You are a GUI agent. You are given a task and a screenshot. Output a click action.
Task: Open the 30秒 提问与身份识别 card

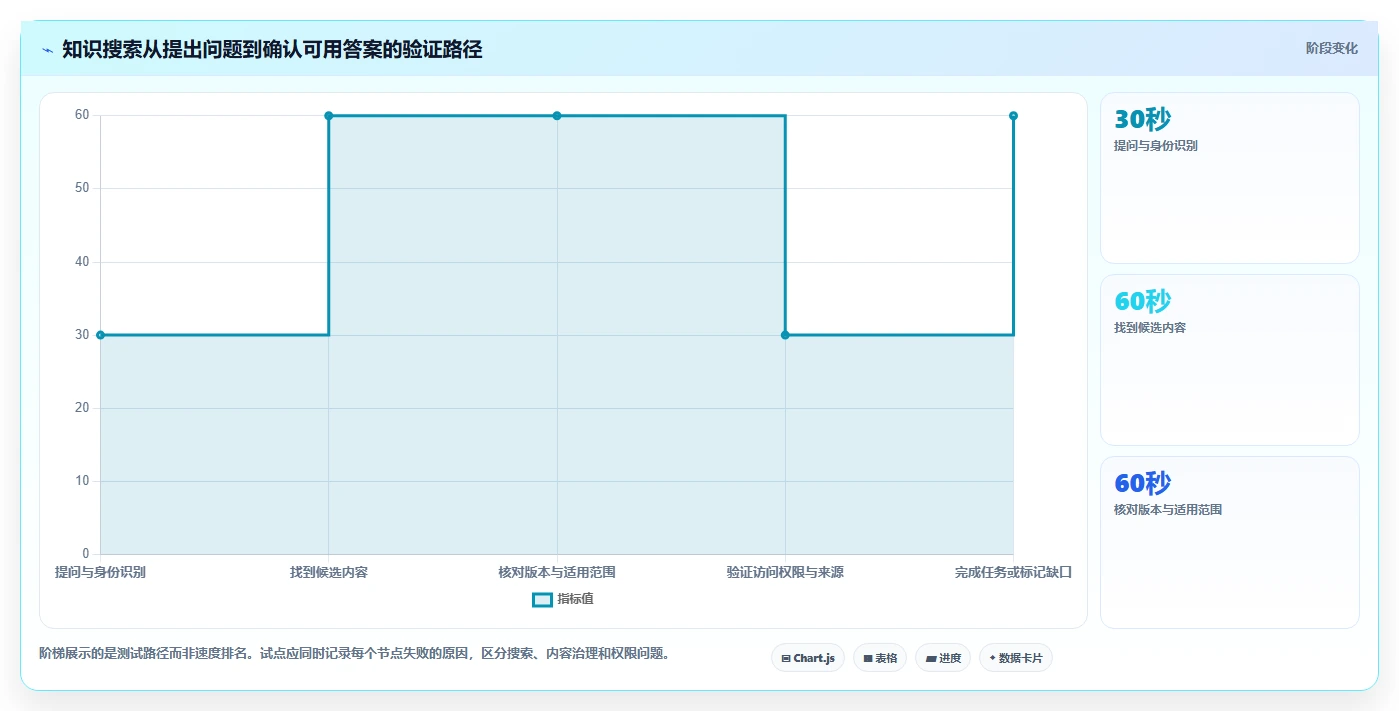(x=1229, y=178)
